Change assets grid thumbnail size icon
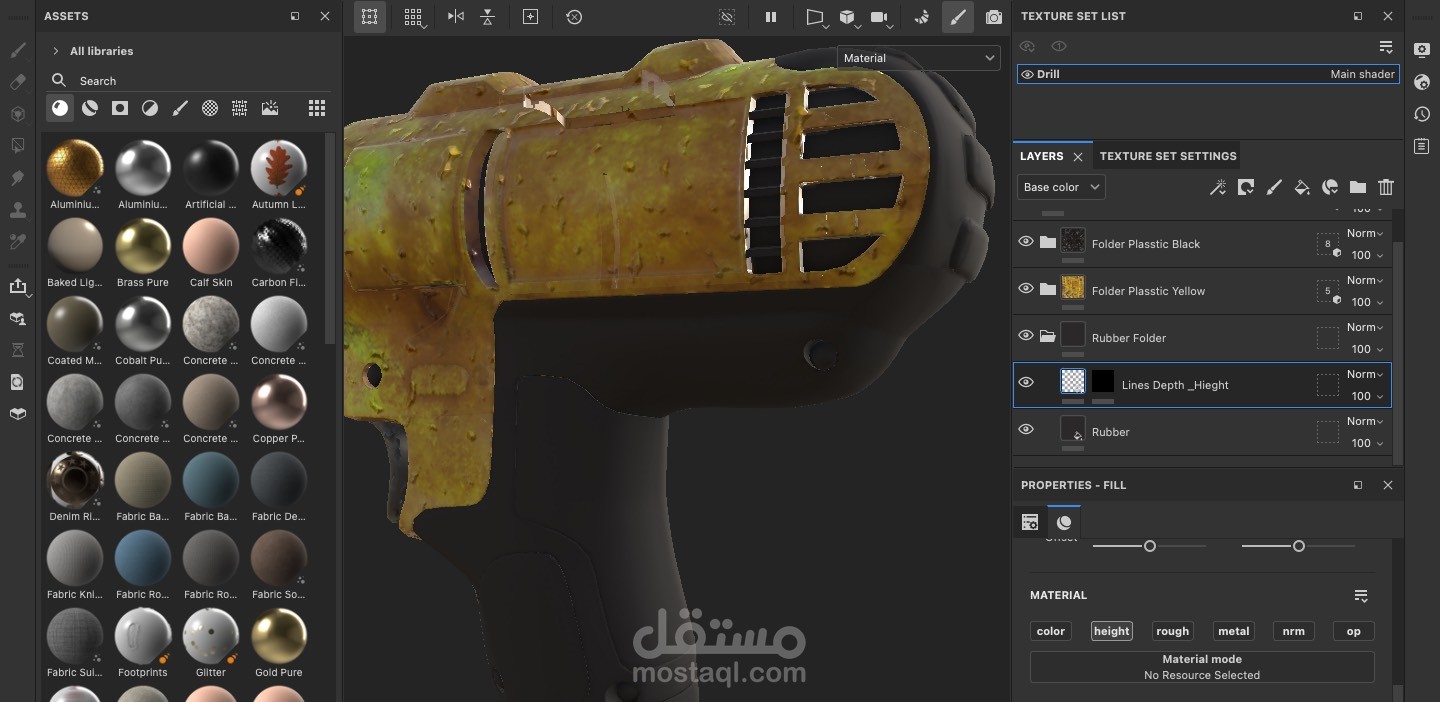Image resolution: width=1440 pixels, height=702 pixels. click(317, 108)
